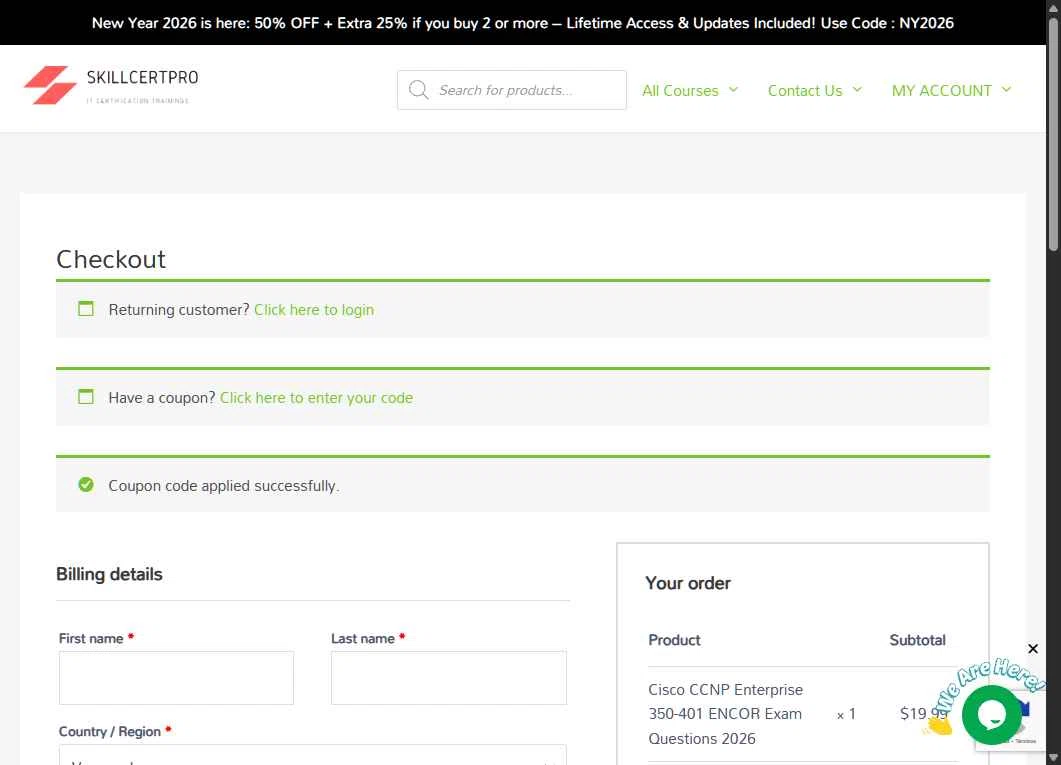The image size is (1061, 765).
Task: Click the Billing details heading
Action: 110,574
